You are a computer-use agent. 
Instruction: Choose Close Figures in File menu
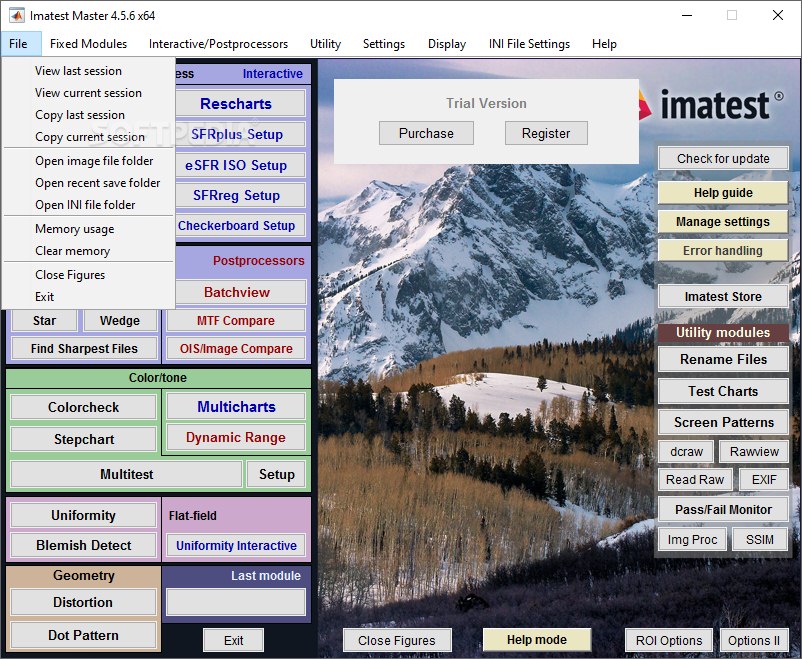pyautogui.click(x=88, y=275)
